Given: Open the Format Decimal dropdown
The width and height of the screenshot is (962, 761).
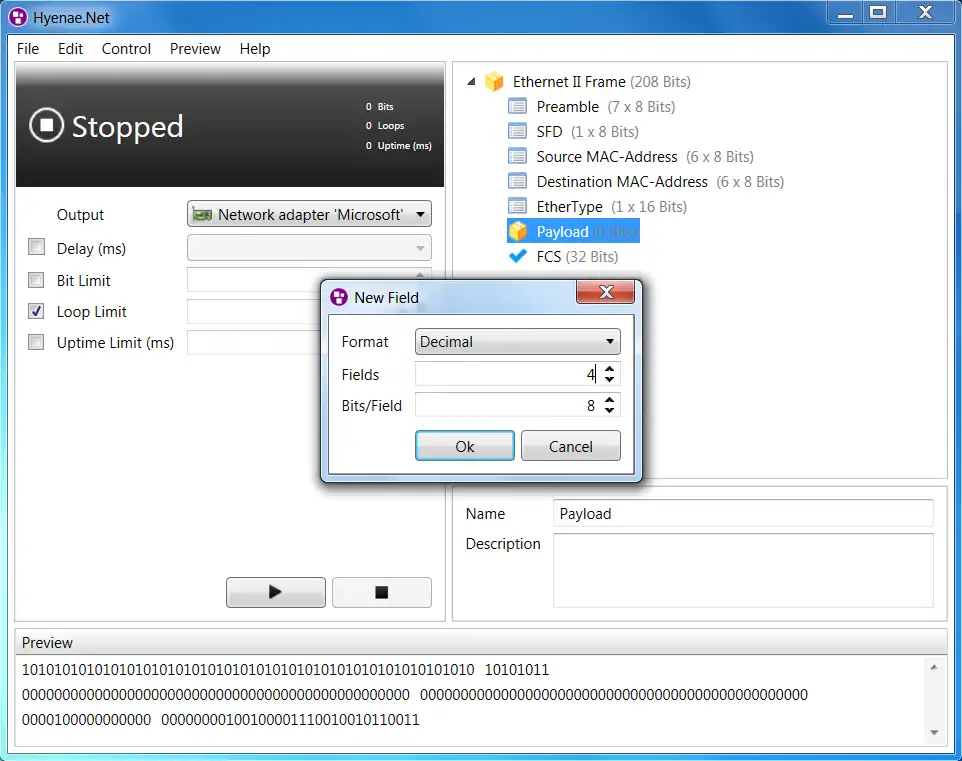Looking at the screenshot, I should tap(517, 342).
